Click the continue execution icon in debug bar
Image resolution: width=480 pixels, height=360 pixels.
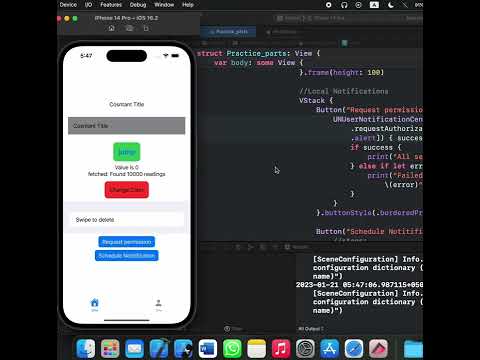pyautogui.click(x=250, y=247)
